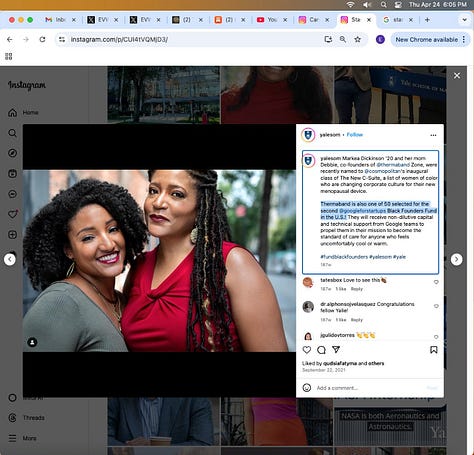The height and width of the screenshot is (455, 474).
Task: Switch to first X tab
Action: point(102,20)
